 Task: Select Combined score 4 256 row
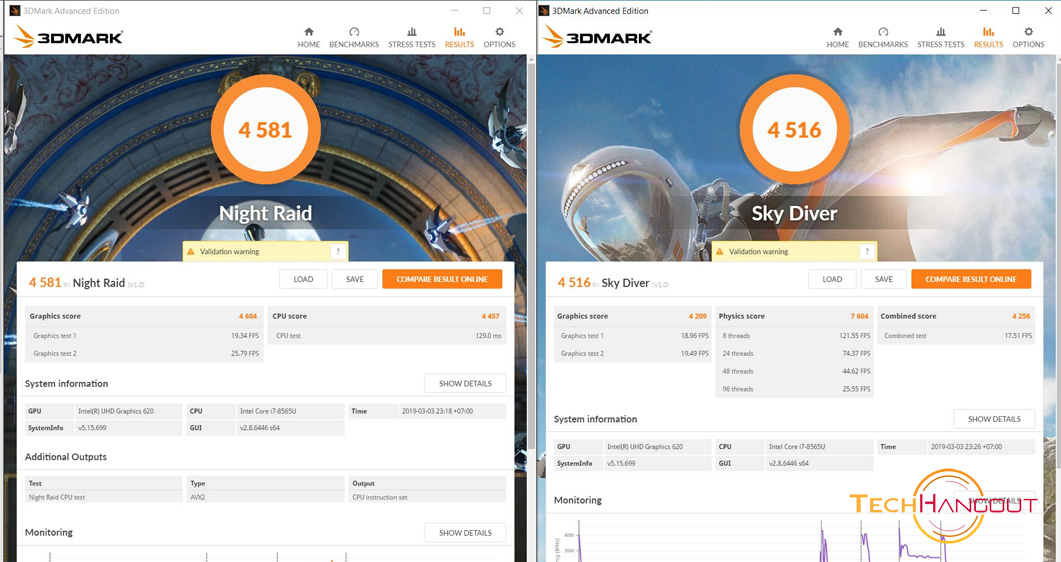point(955,316)
